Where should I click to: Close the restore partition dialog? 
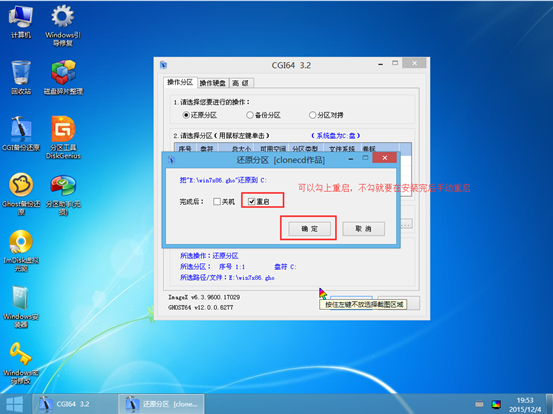[x=384, y=158]
